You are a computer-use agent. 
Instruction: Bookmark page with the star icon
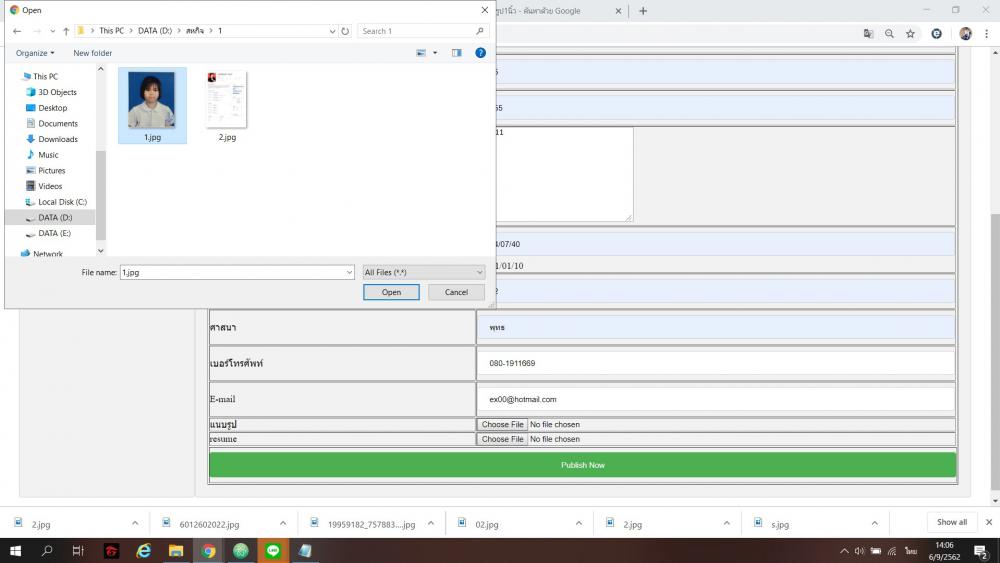[910, 33]
